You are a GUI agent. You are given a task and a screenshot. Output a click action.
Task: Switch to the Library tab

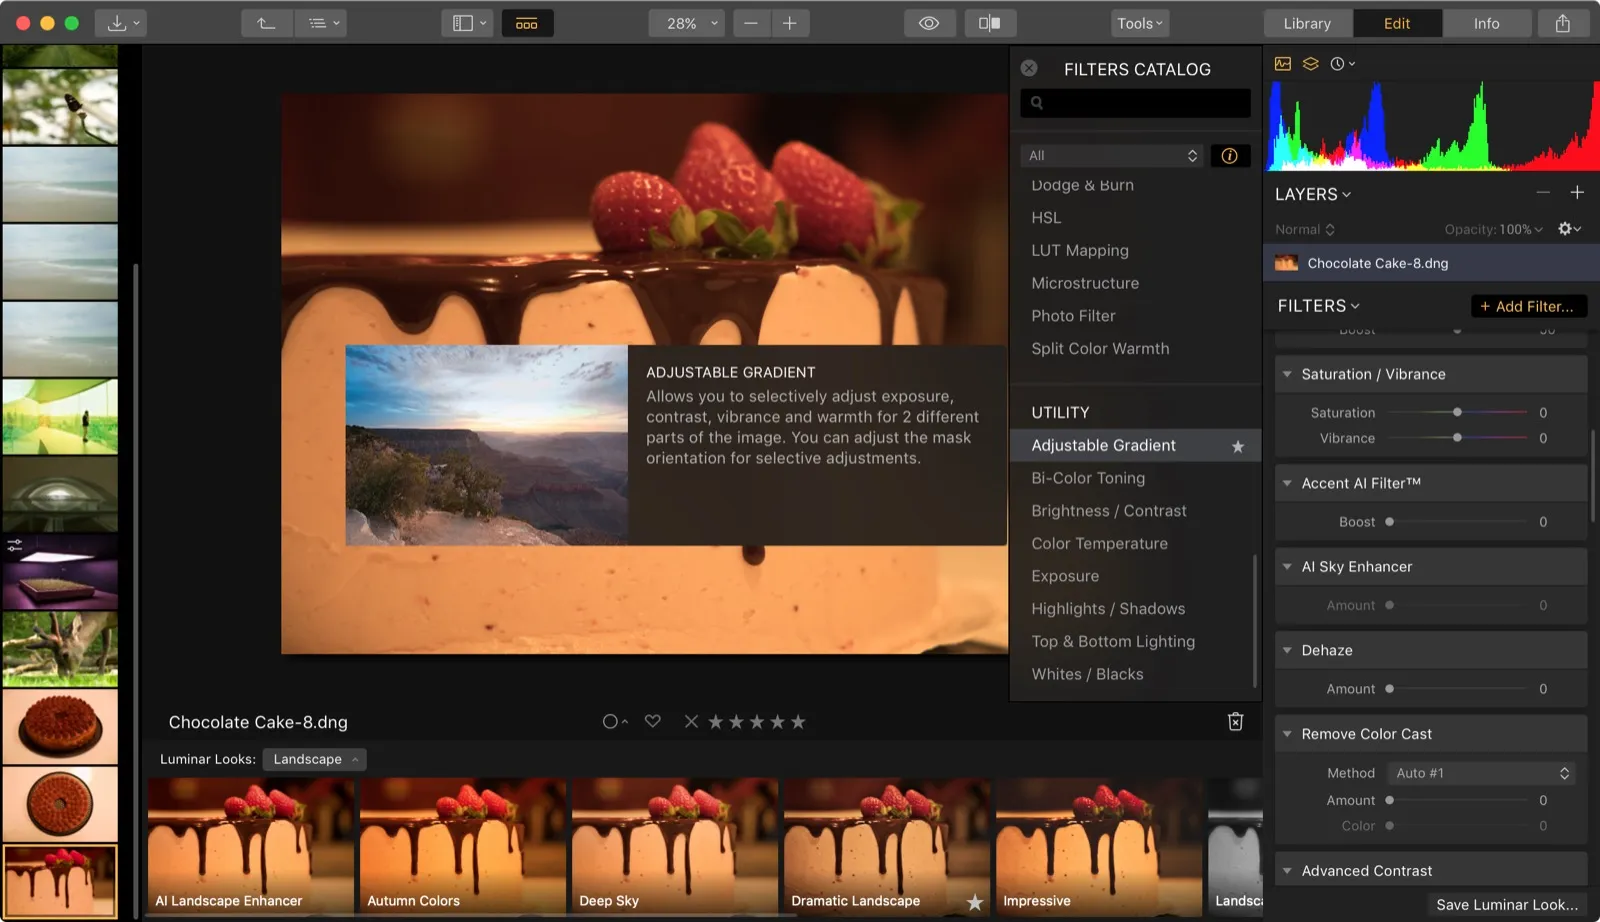click(1307, 23)
